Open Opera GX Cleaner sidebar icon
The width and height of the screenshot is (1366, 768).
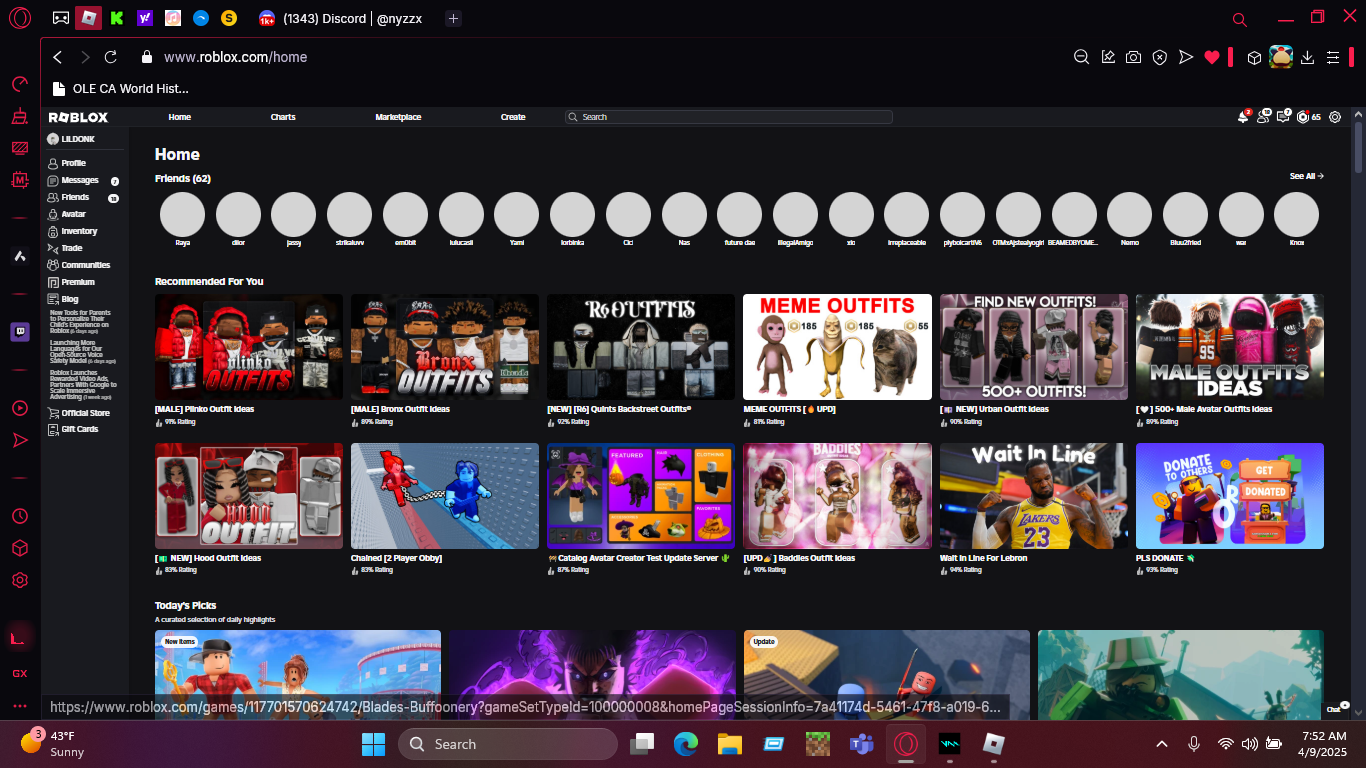20,117
